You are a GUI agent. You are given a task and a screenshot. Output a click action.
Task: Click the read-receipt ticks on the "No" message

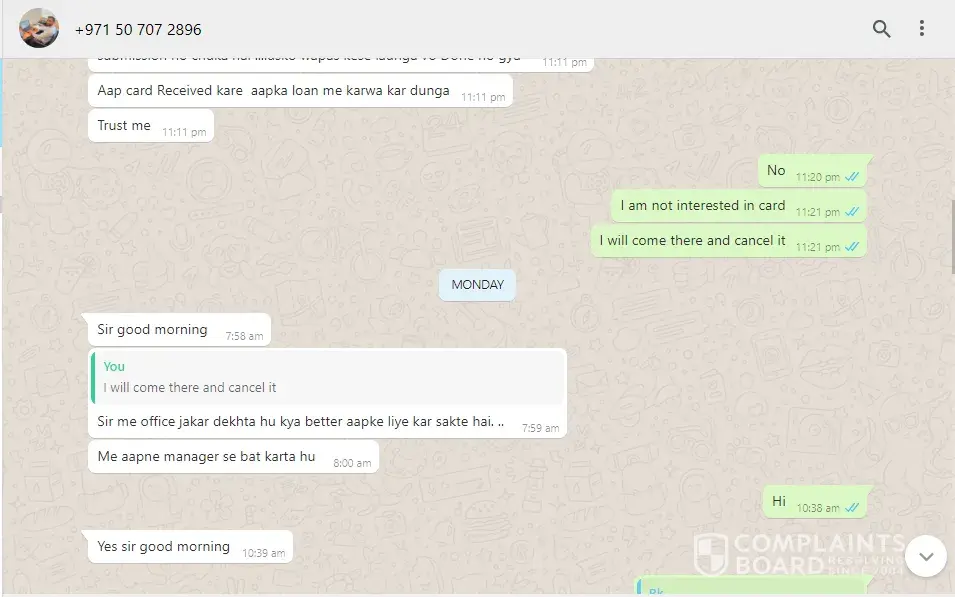[x=852, y=177]
